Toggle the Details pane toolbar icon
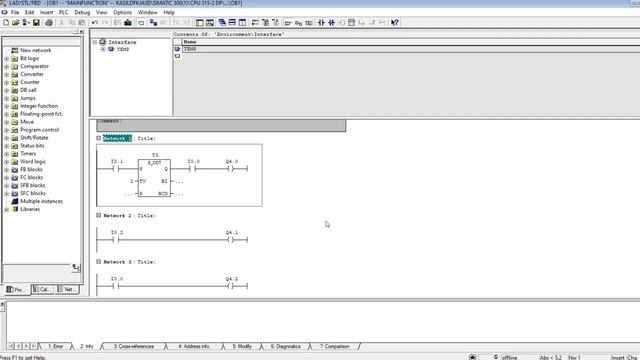 pyautogui.click(x=210, y=22)
